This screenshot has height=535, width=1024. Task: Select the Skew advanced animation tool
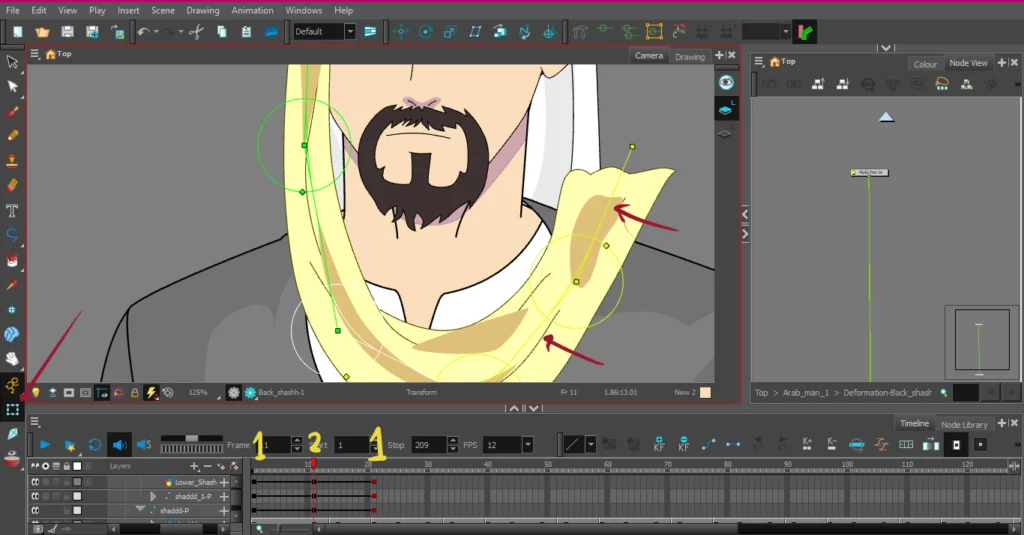pyautogui.click(x=475, y=31)
